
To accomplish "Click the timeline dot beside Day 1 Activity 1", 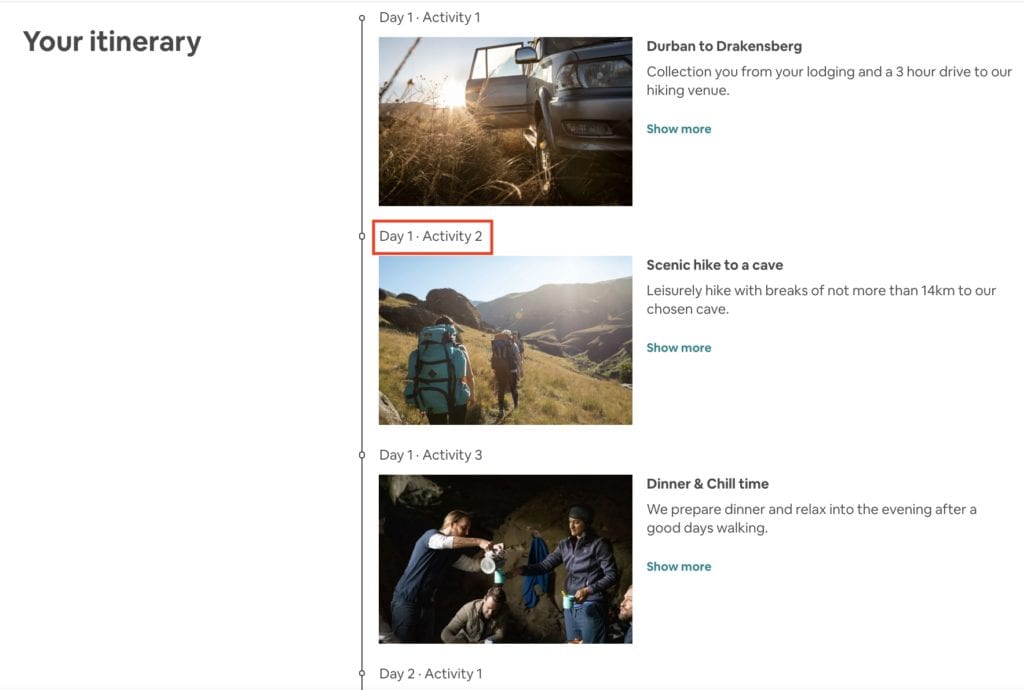I will (362, 16).
